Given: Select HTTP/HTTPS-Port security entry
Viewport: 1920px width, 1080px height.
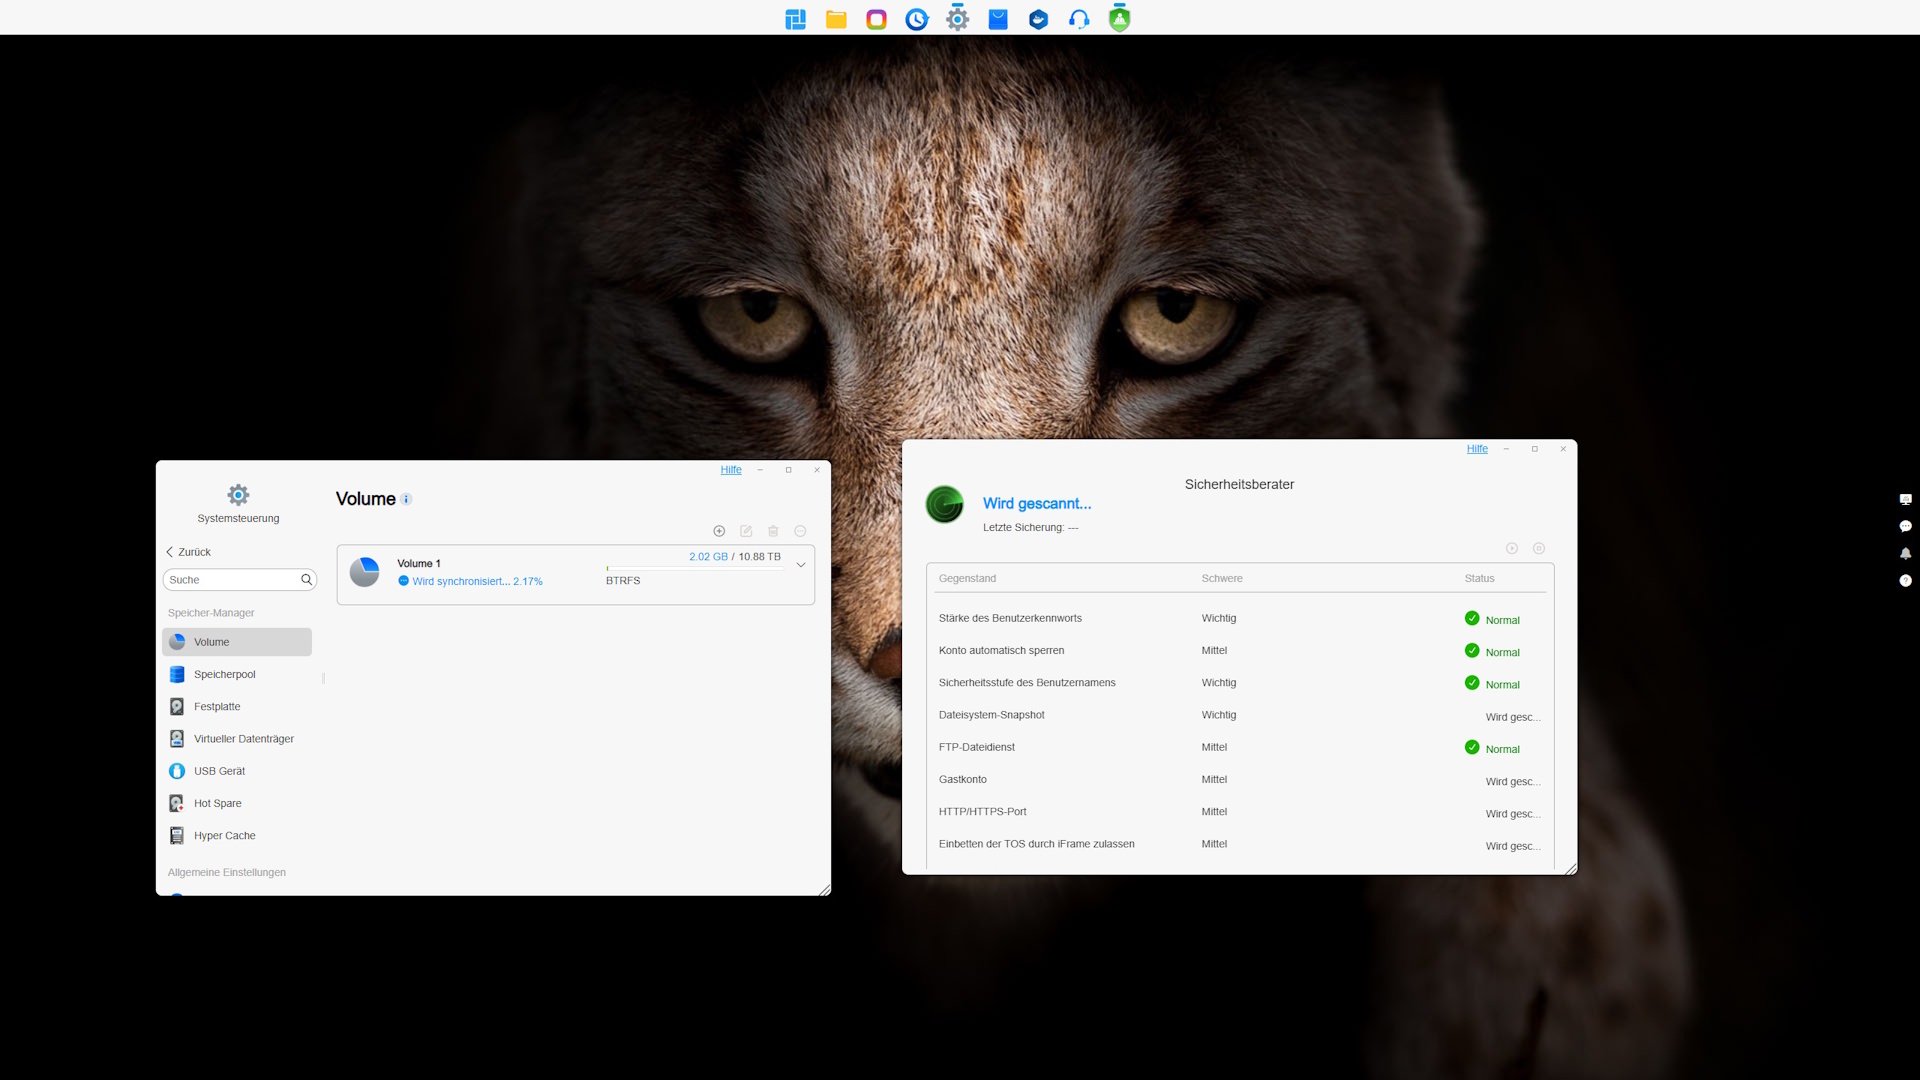Looking at the screenshot, I should pyautogui.click(x=981, y=811).
